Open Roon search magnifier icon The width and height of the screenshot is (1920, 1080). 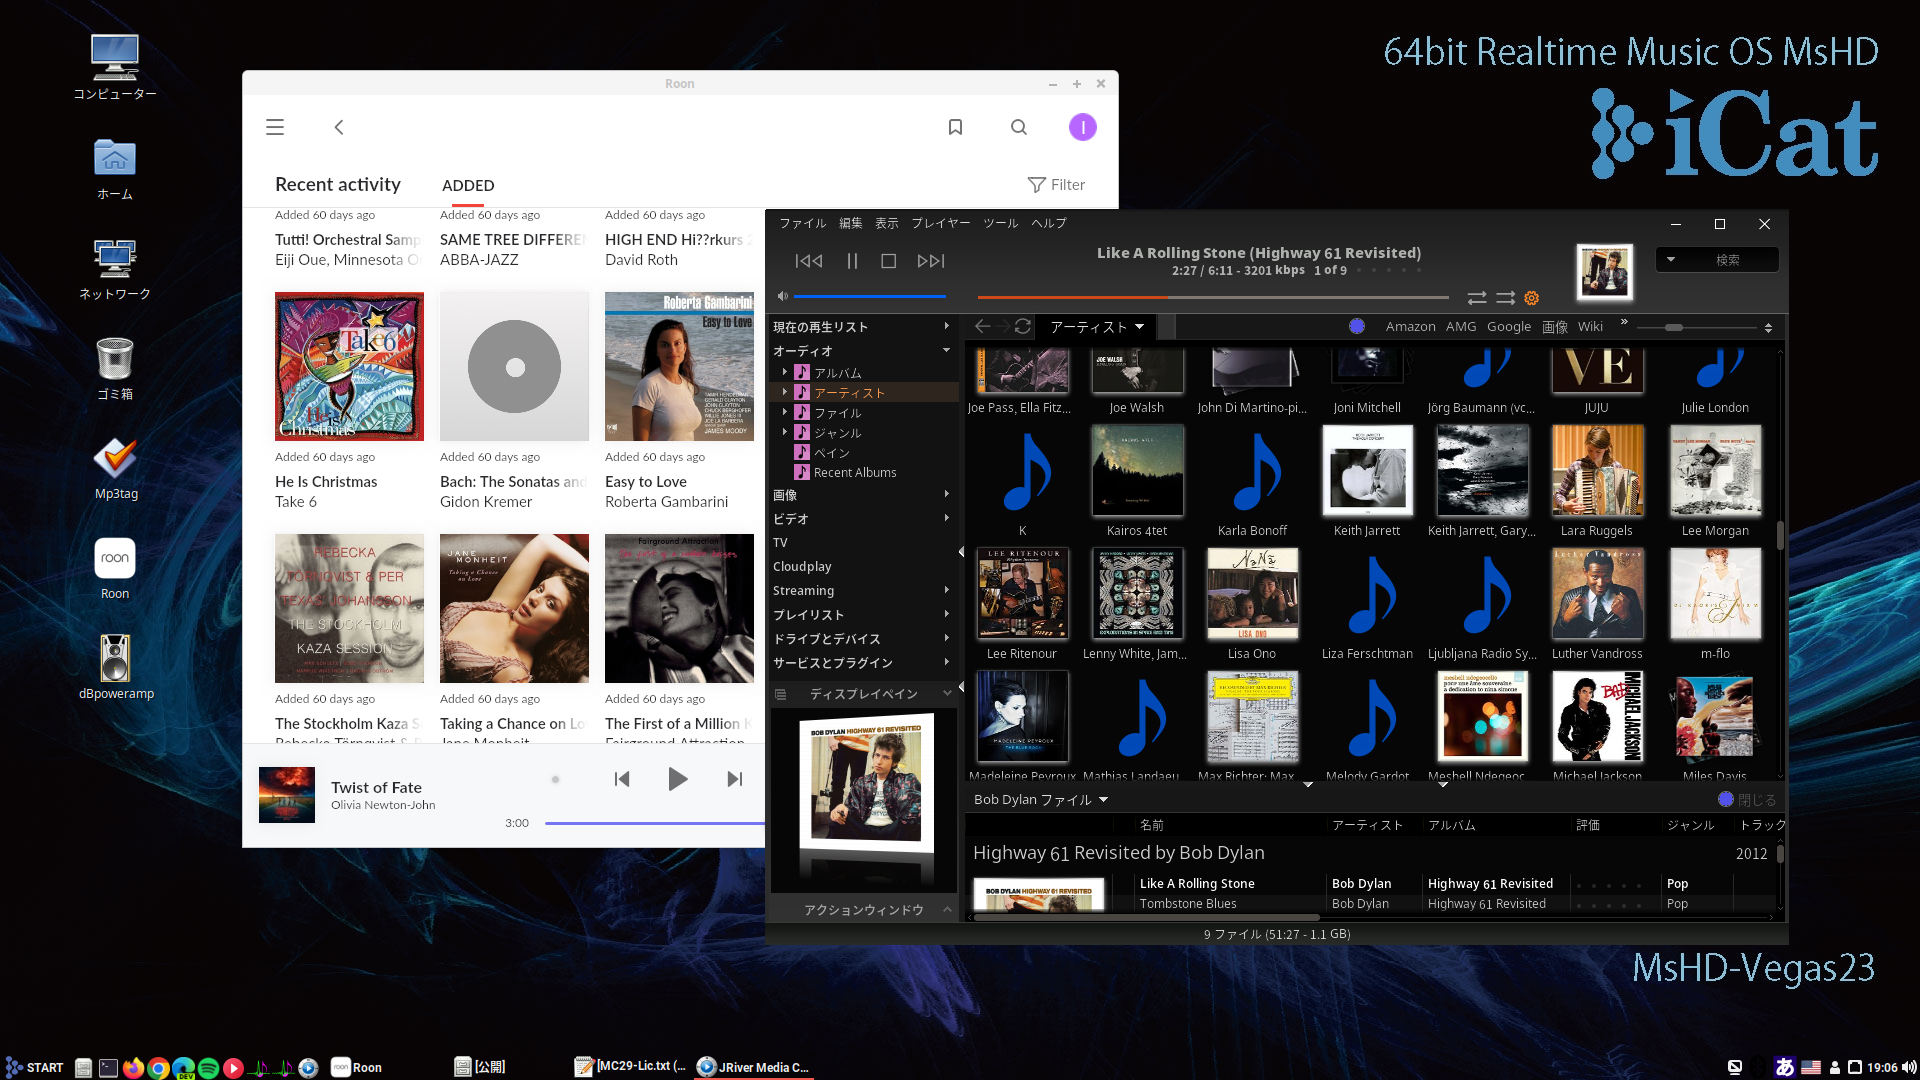pos(1018,127)
